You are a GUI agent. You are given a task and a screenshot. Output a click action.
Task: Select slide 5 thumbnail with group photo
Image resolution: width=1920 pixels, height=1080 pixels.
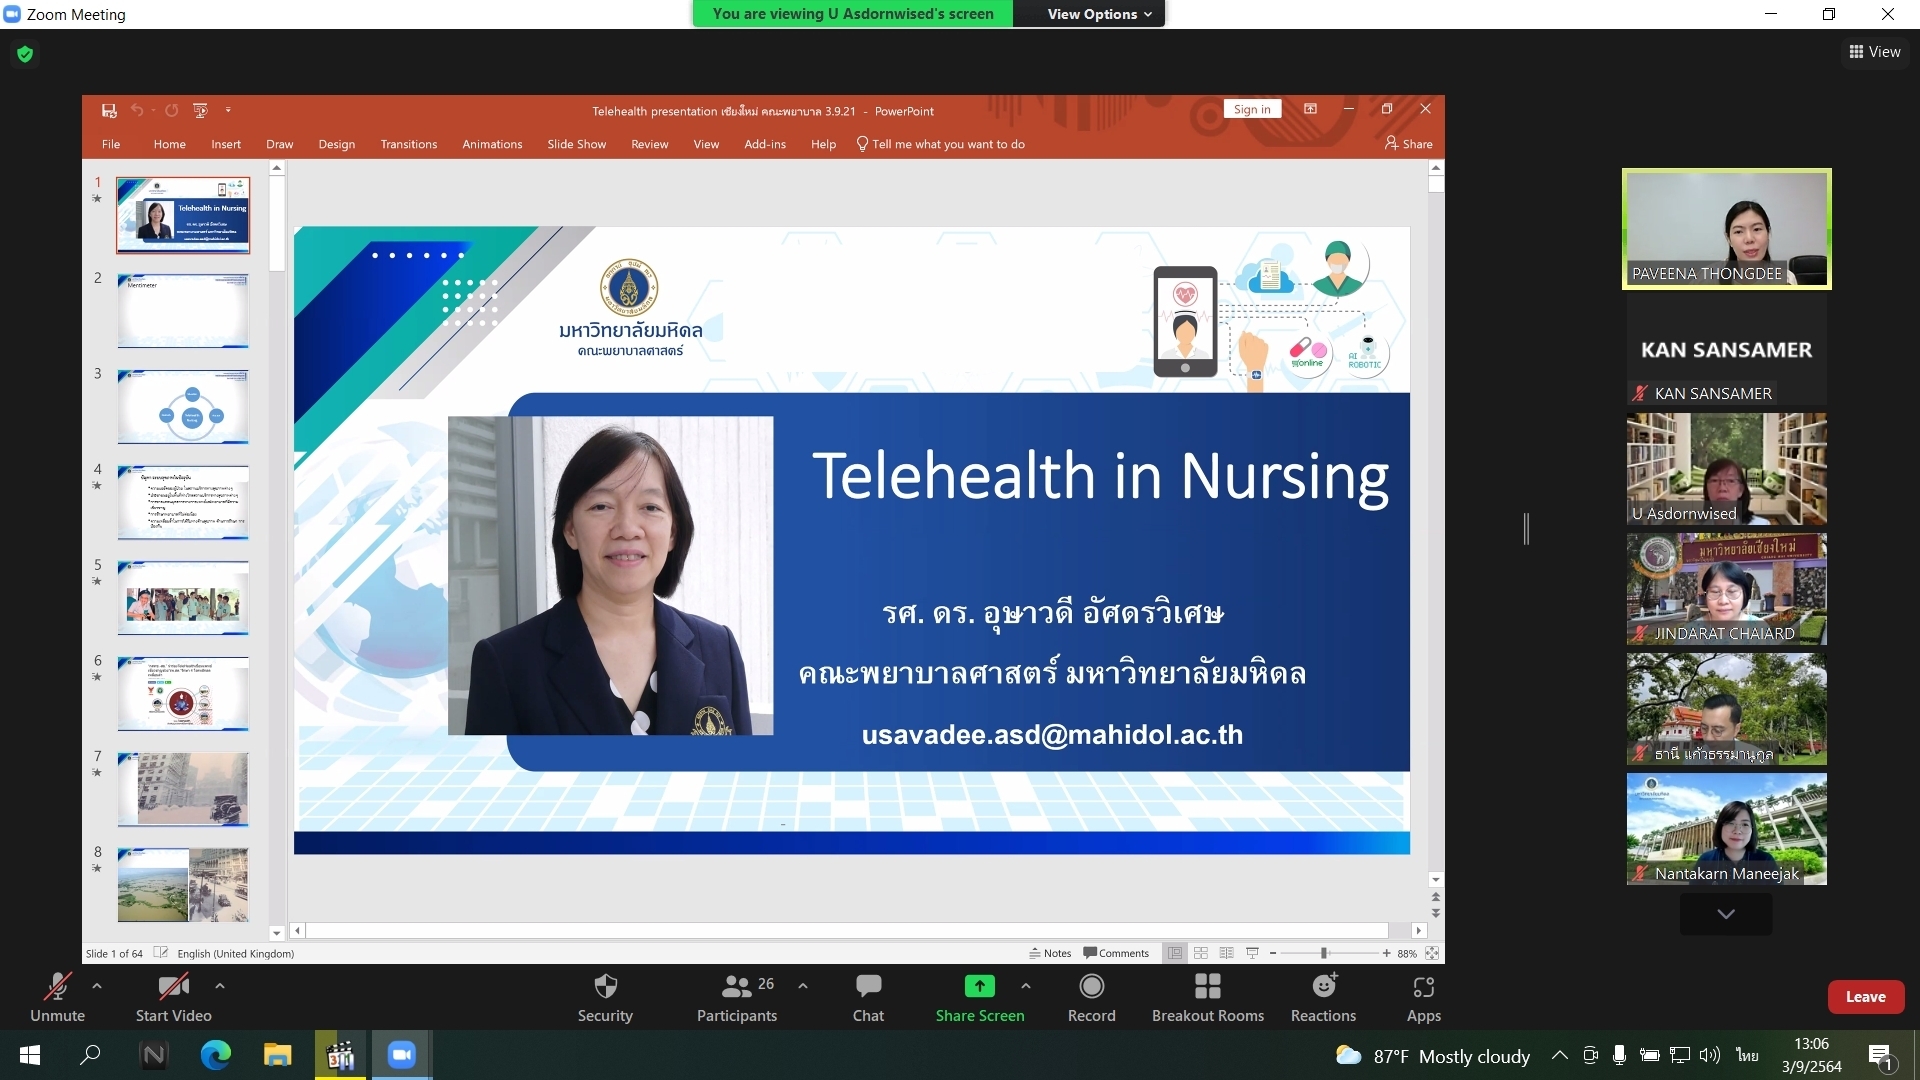(183, 598)
